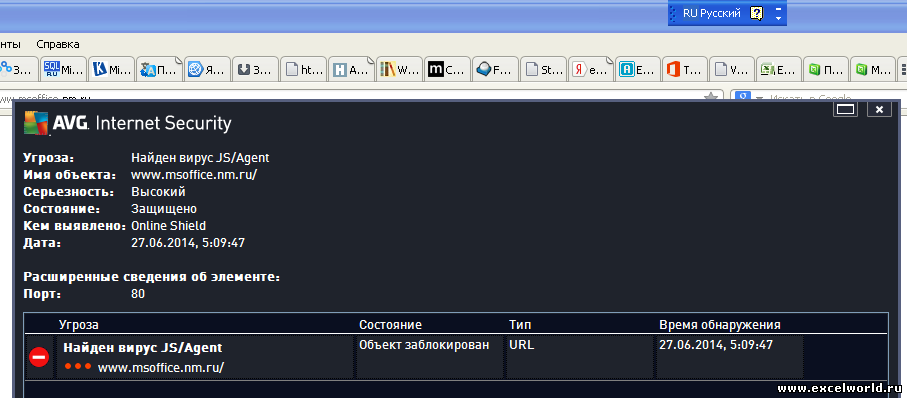Open the green icon tab labeled П...
Screen dimensions: 907x398
click(826, 69)
